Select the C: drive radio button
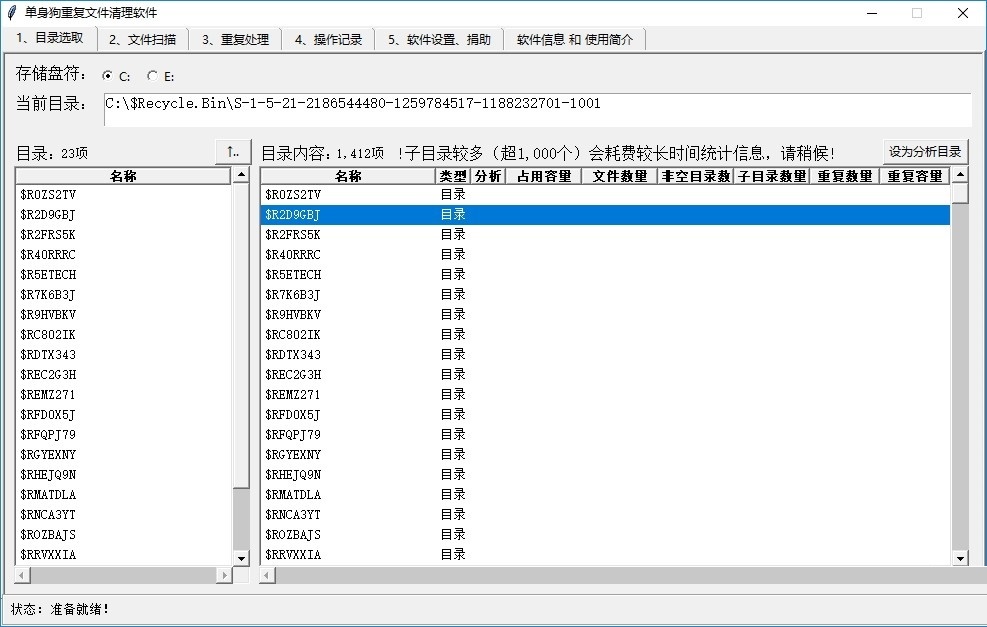Viewport: 987px width, 627px height. 107,75
